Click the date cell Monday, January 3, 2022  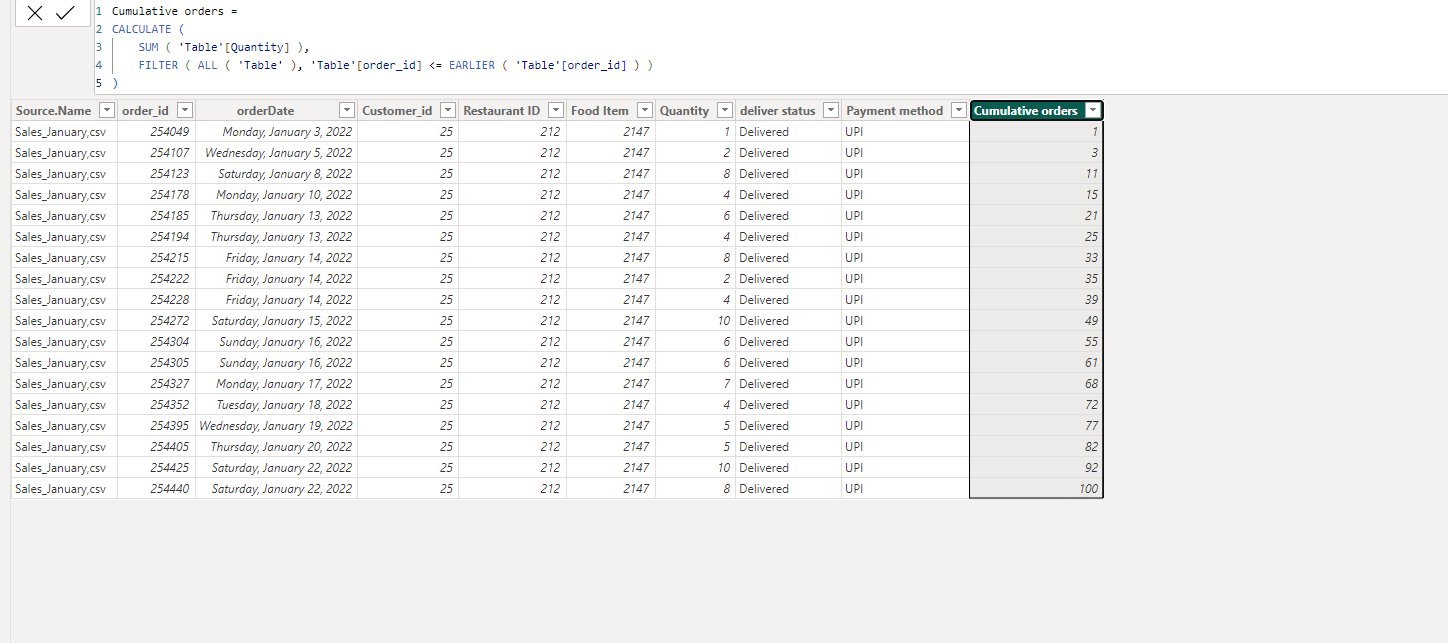pyautogui.click(x=276, y=132)
